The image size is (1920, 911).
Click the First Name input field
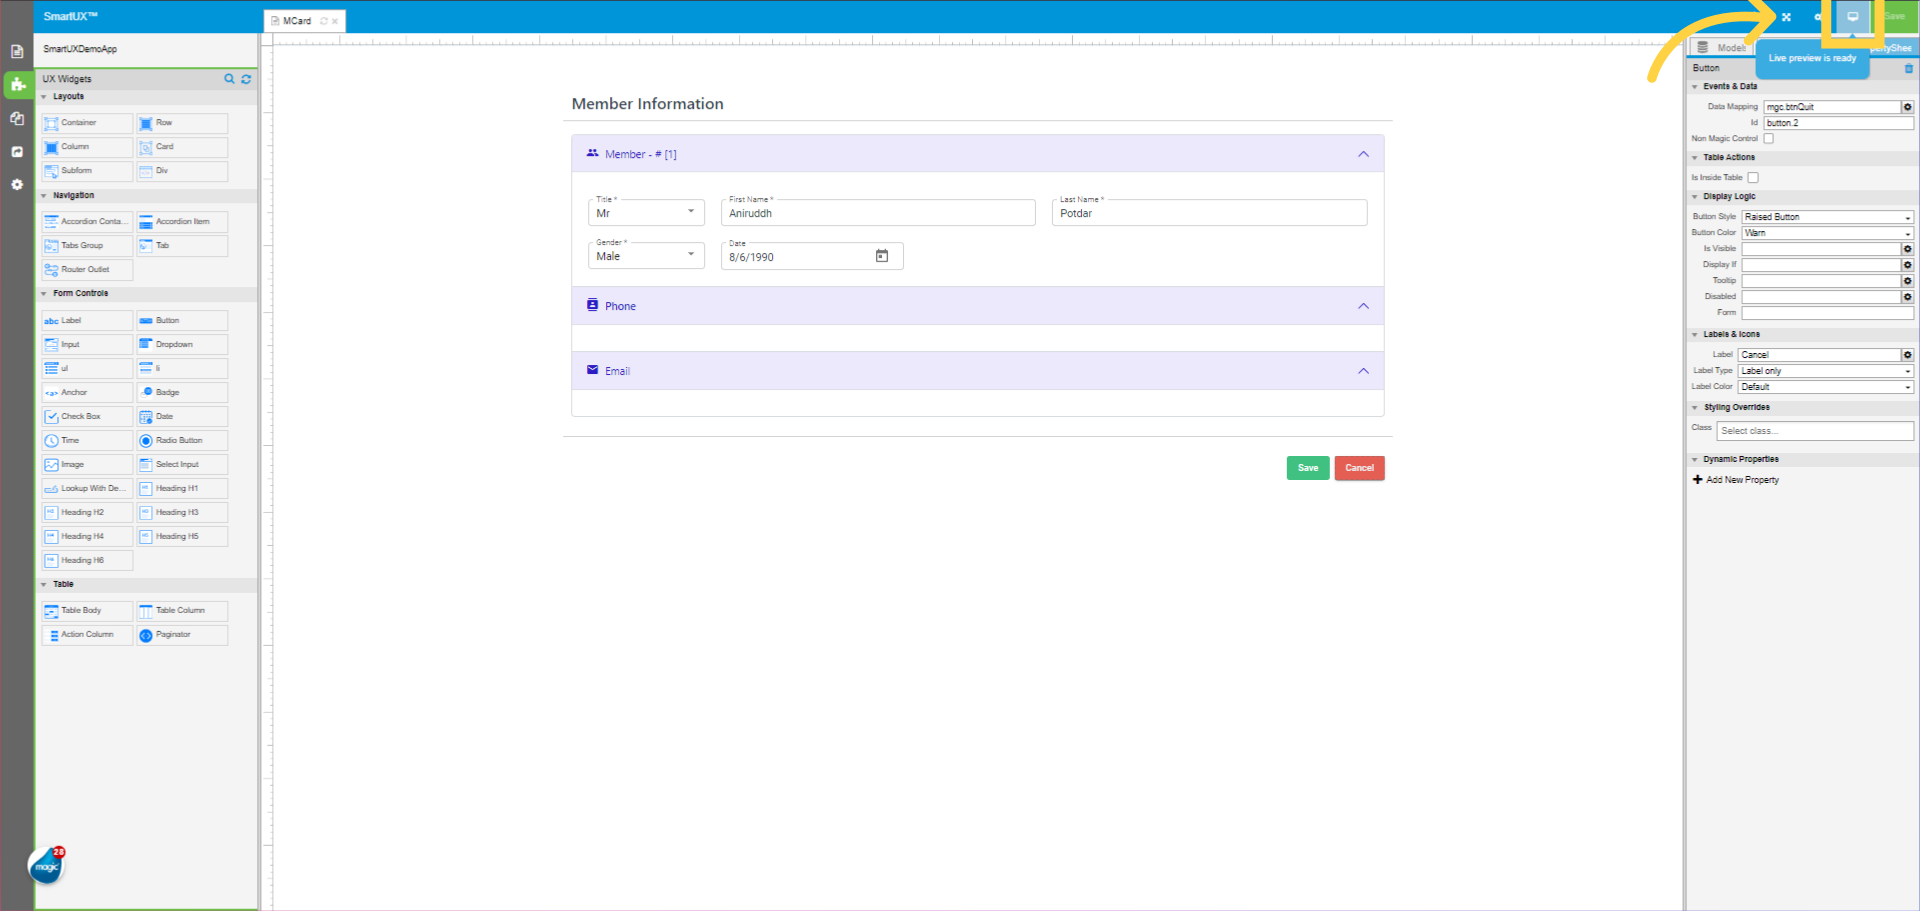click(878, 212)
